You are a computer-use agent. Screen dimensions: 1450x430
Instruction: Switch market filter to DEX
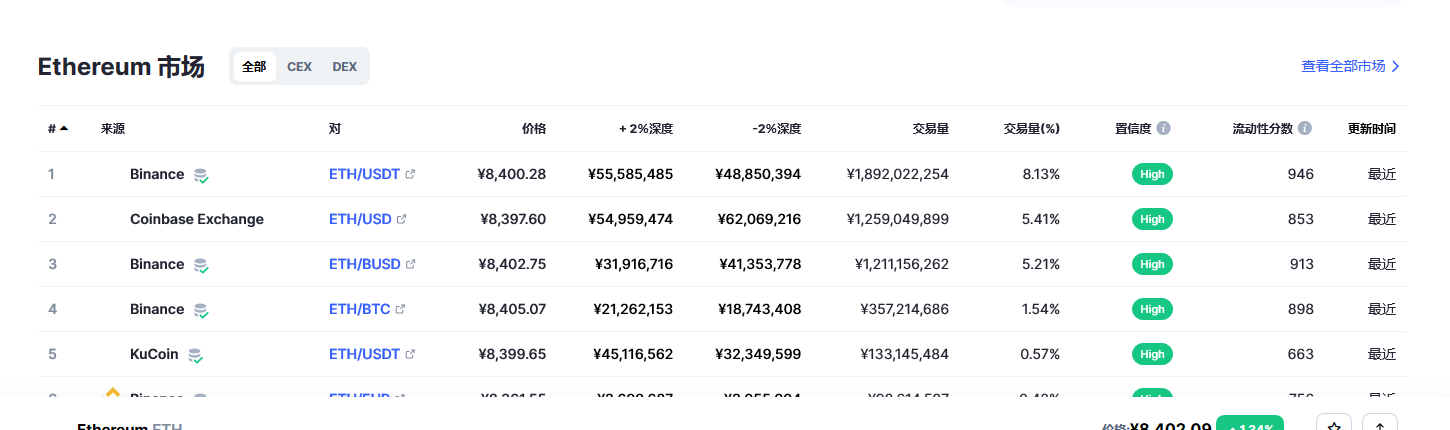click(345, 67)
